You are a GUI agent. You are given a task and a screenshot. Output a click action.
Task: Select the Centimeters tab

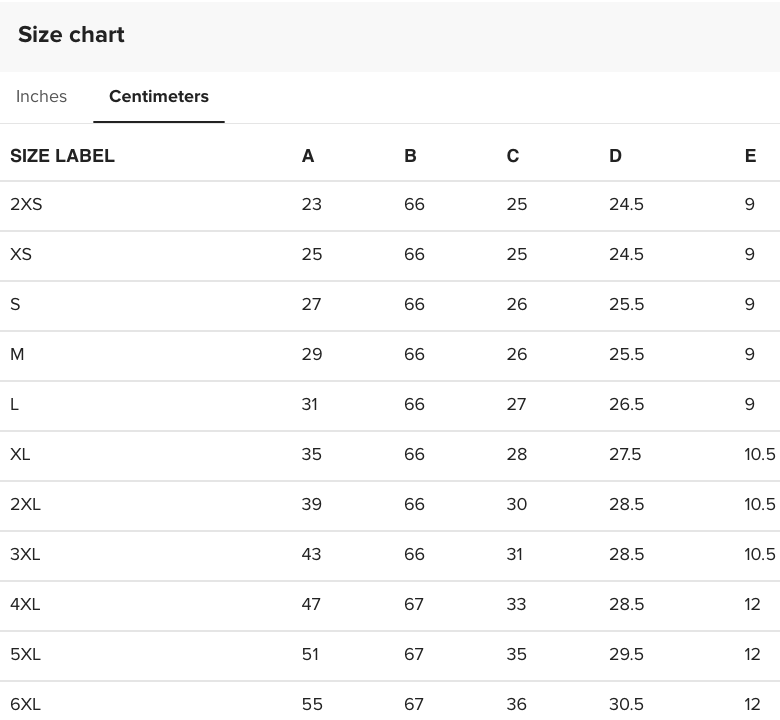click(159, 97)
